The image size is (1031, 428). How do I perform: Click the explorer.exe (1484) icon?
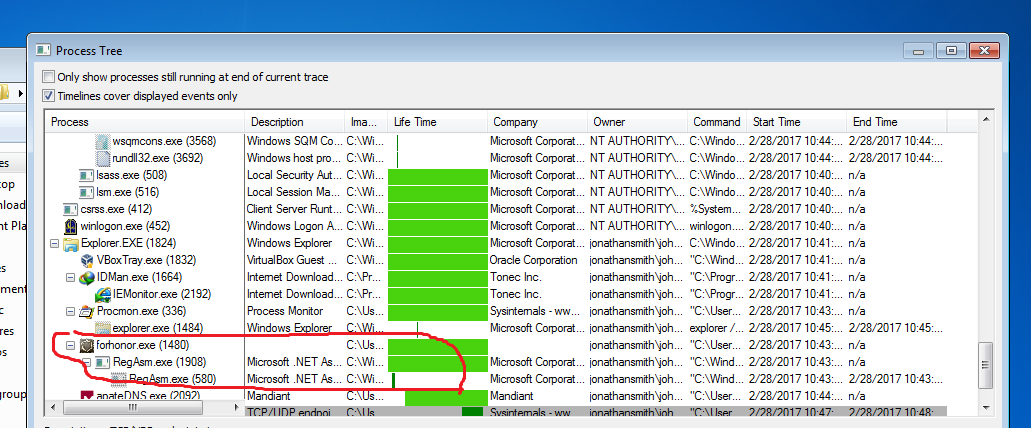coord(103,328)
